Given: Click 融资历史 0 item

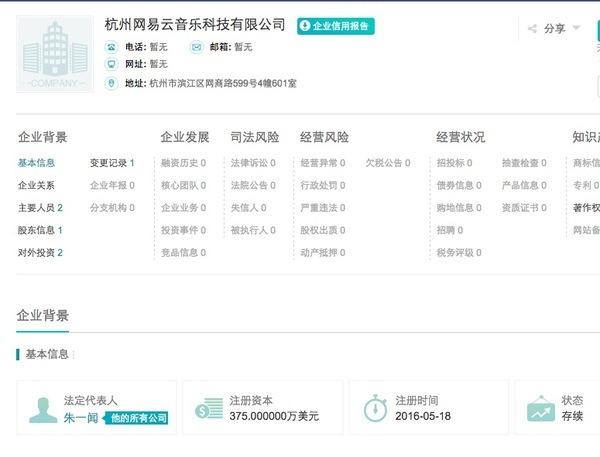Looking at the screenshot, I should tap(183, 163).
